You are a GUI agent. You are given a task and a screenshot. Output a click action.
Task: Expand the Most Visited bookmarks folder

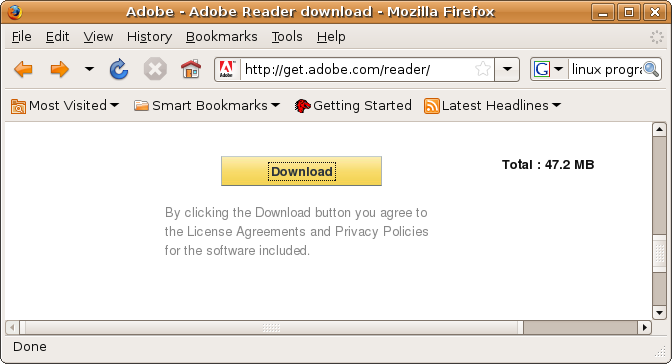tap(65, 105)
